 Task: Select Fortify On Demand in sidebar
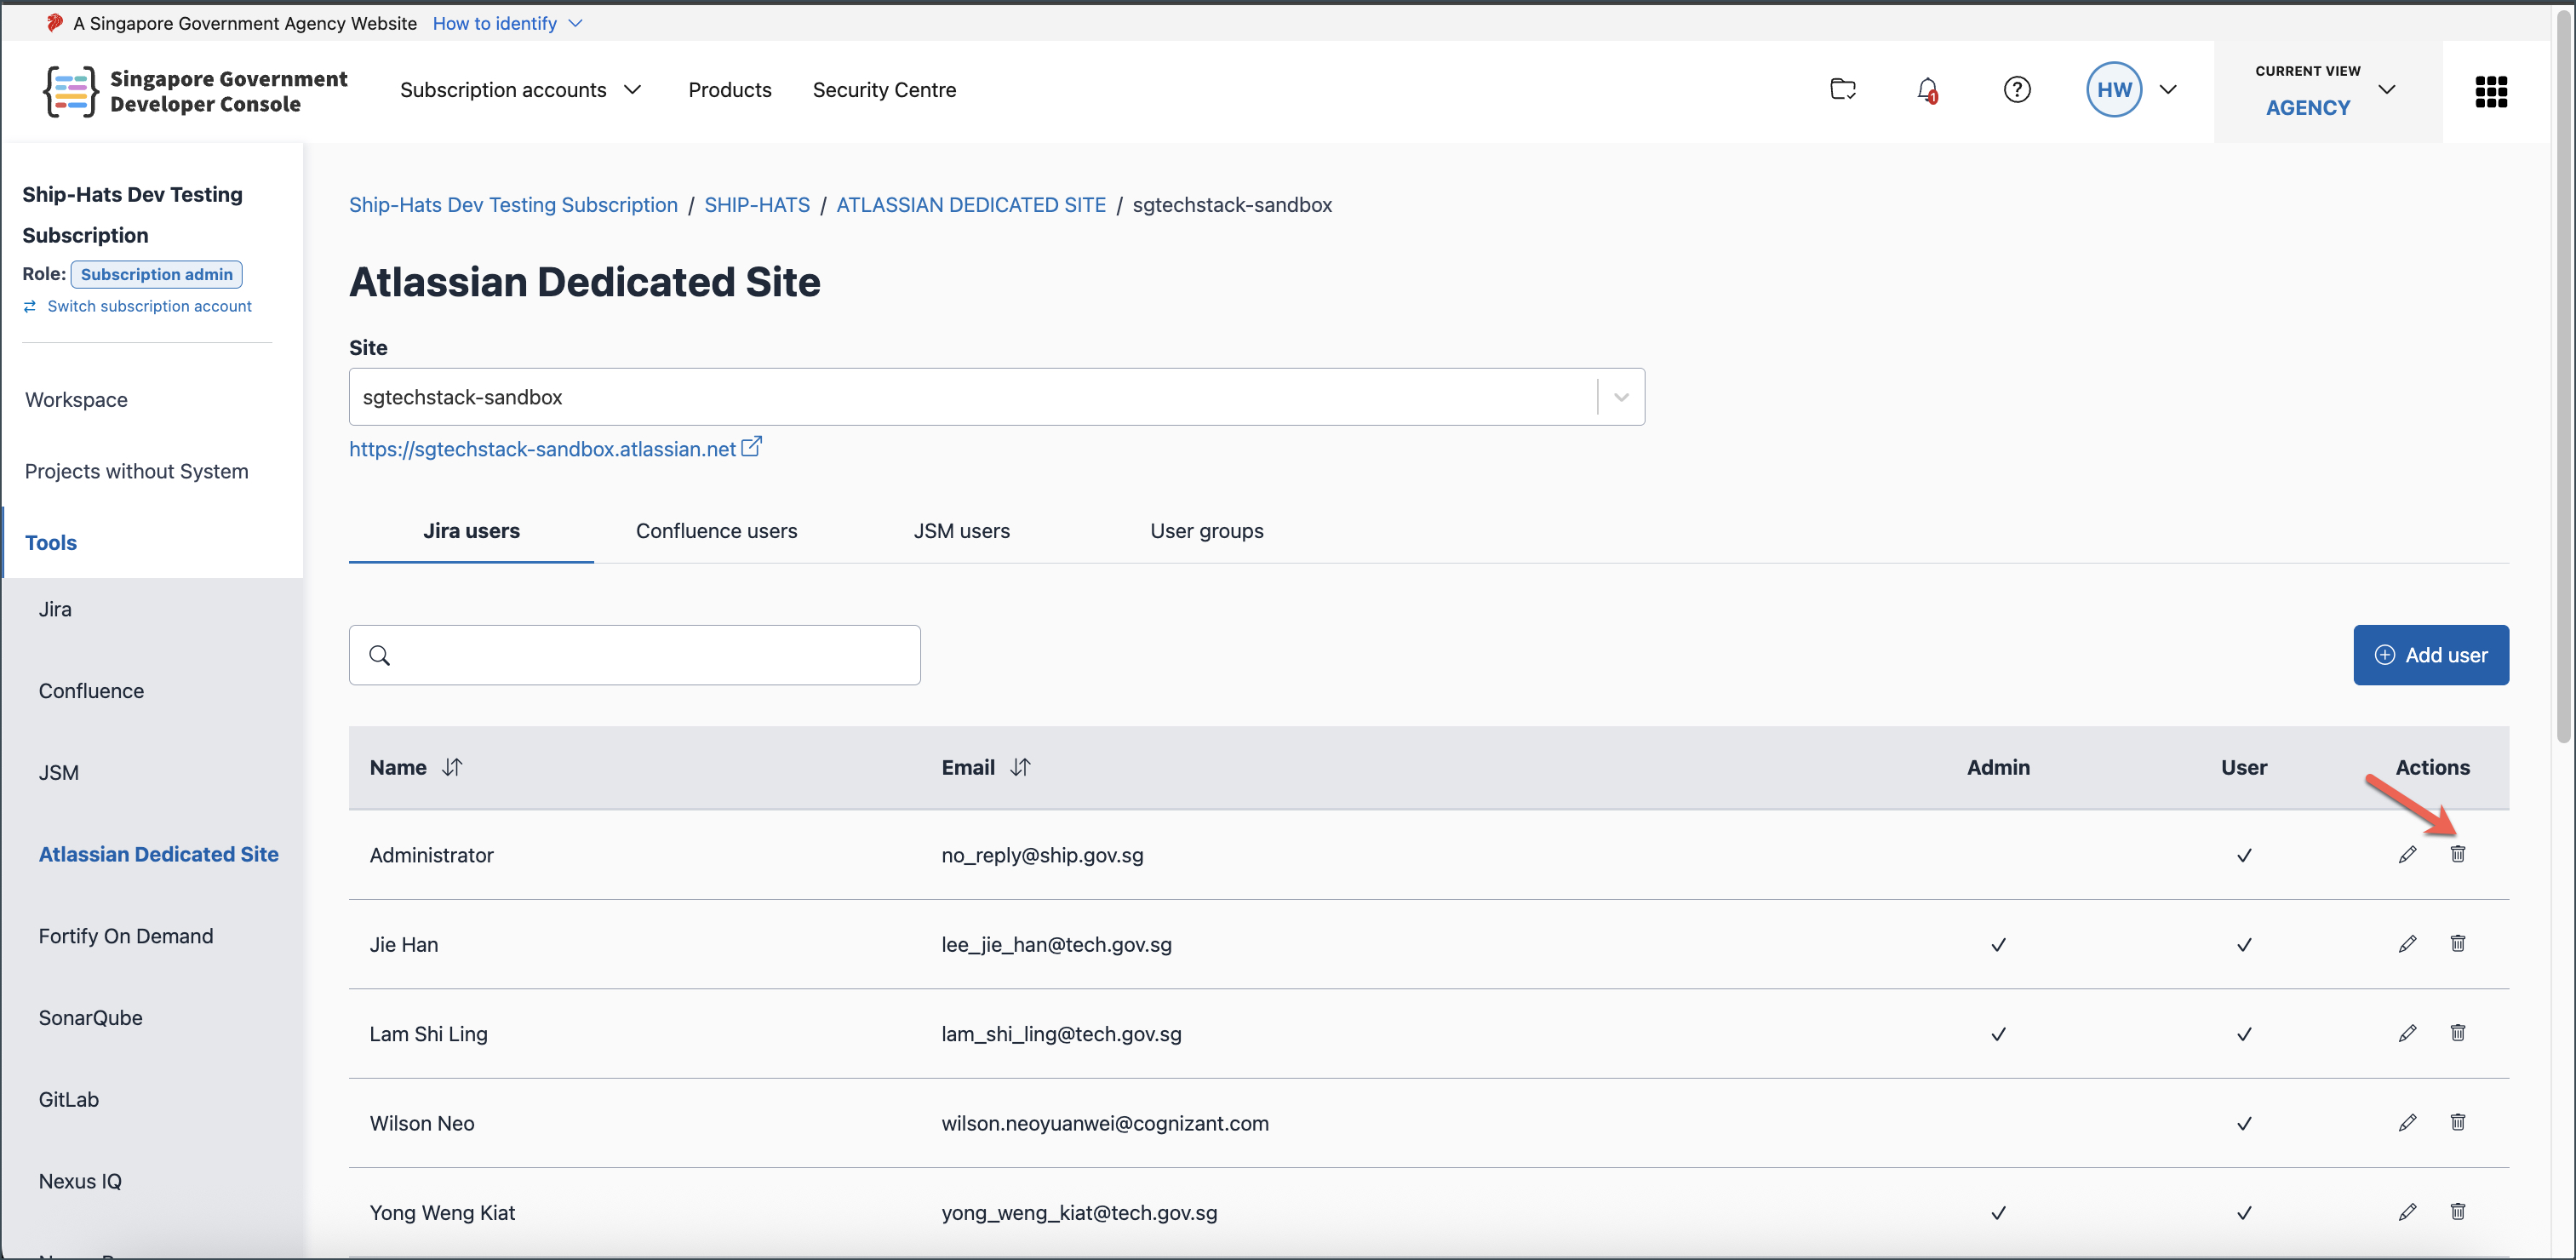[x=126, y=936]
